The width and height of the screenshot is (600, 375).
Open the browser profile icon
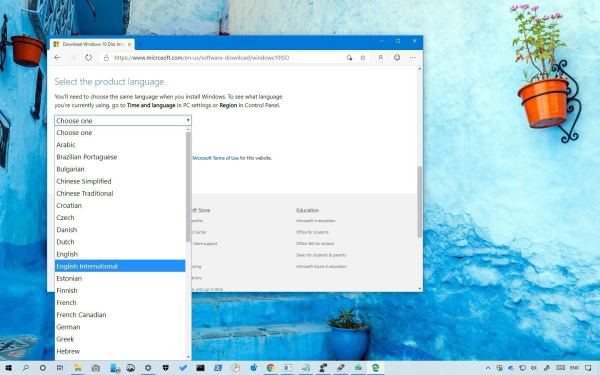point(381,57)
